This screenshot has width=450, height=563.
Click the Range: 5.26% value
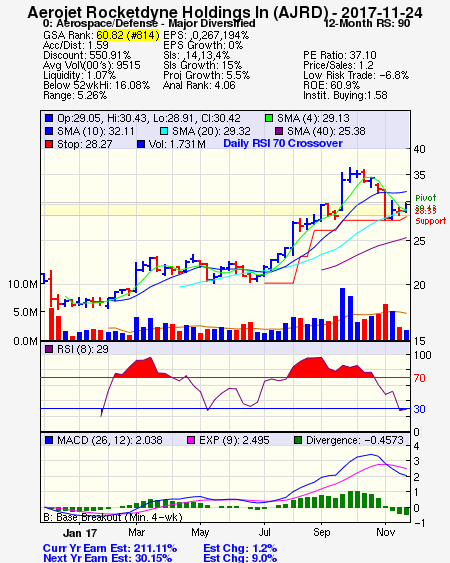[75, 96]
